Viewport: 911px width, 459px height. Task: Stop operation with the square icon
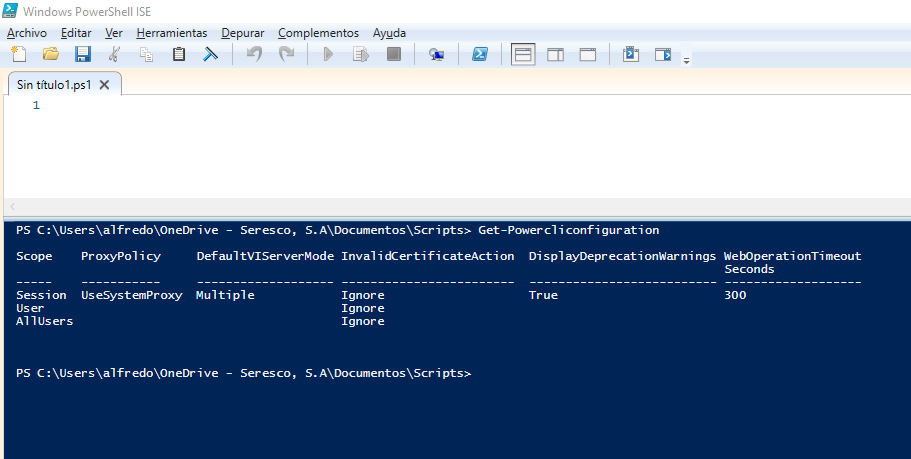click(394, 55)
